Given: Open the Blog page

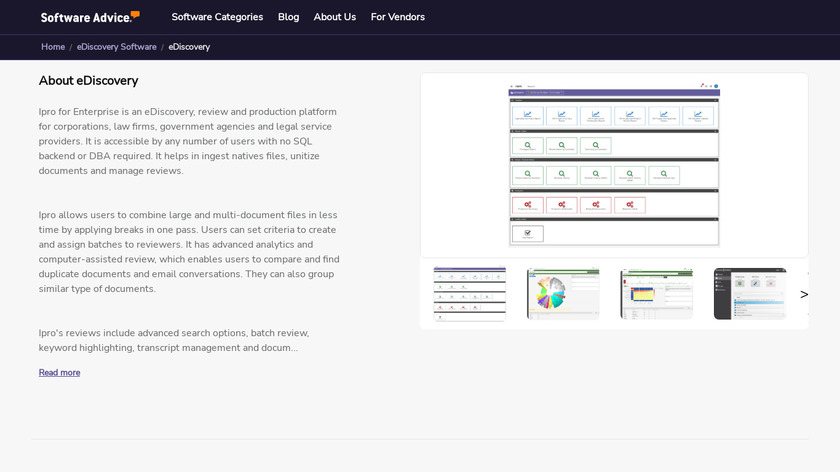Looking at the screenshot, I should (288, 17).
